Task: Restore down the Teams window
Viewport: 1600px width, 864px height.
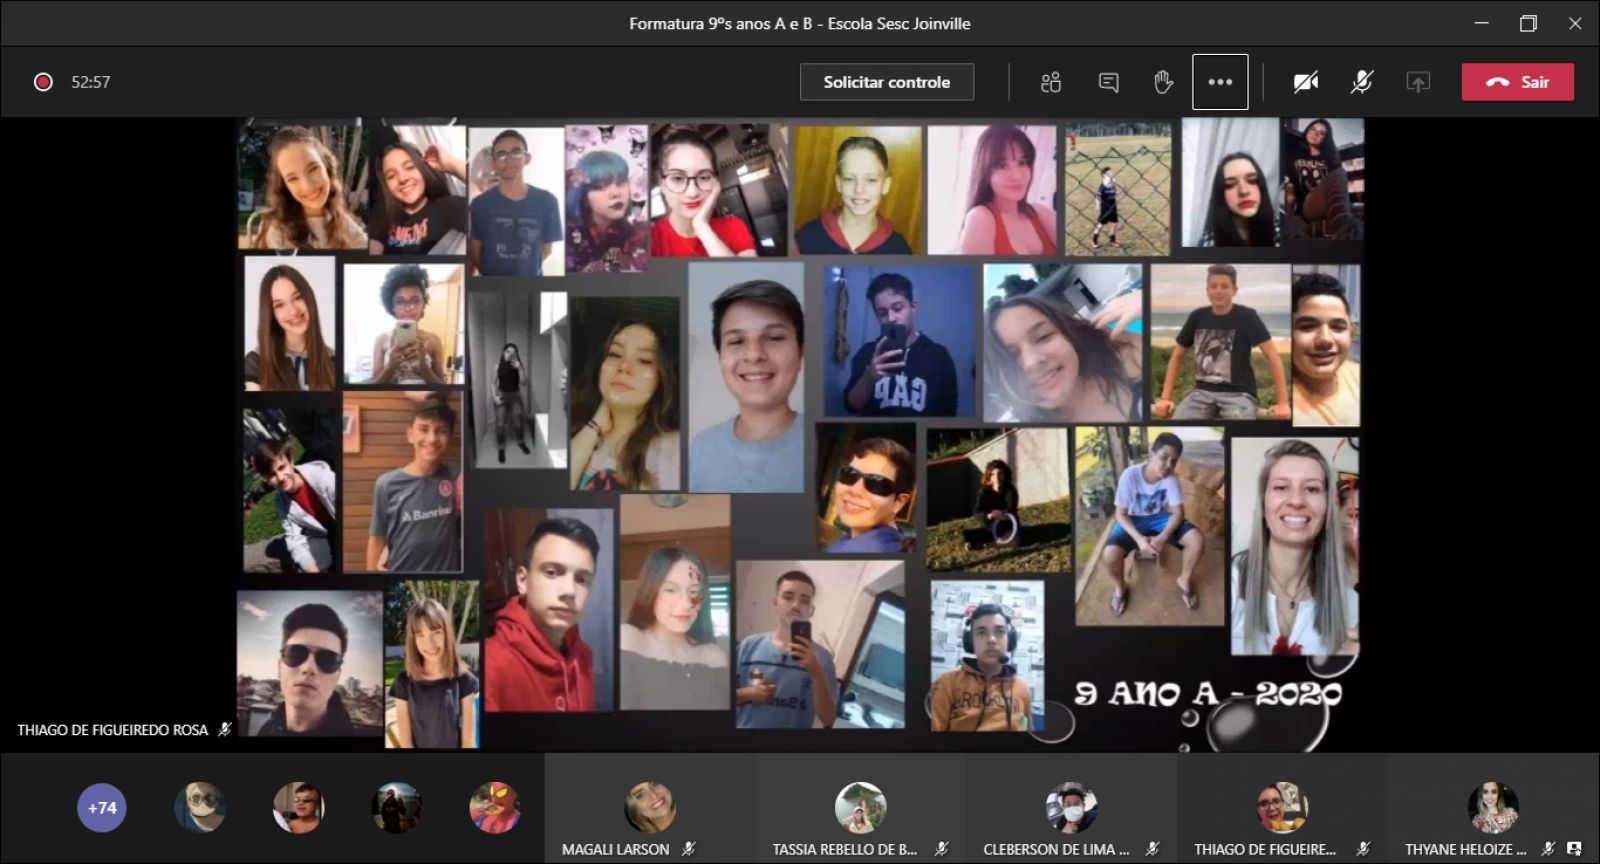Action: point(1528,23)
